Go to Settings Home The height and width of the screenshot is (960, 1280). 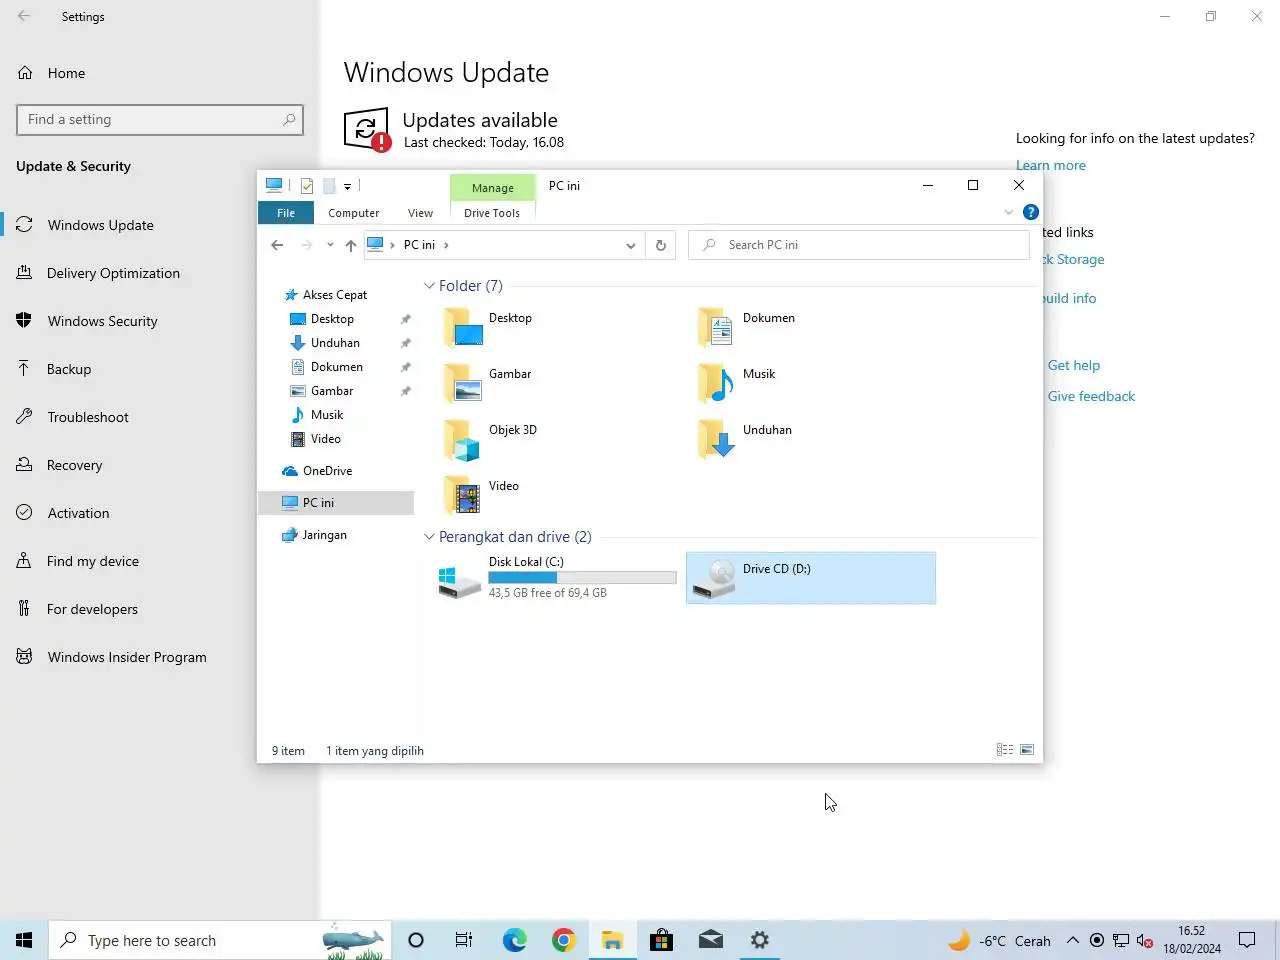tap(66, 73)
